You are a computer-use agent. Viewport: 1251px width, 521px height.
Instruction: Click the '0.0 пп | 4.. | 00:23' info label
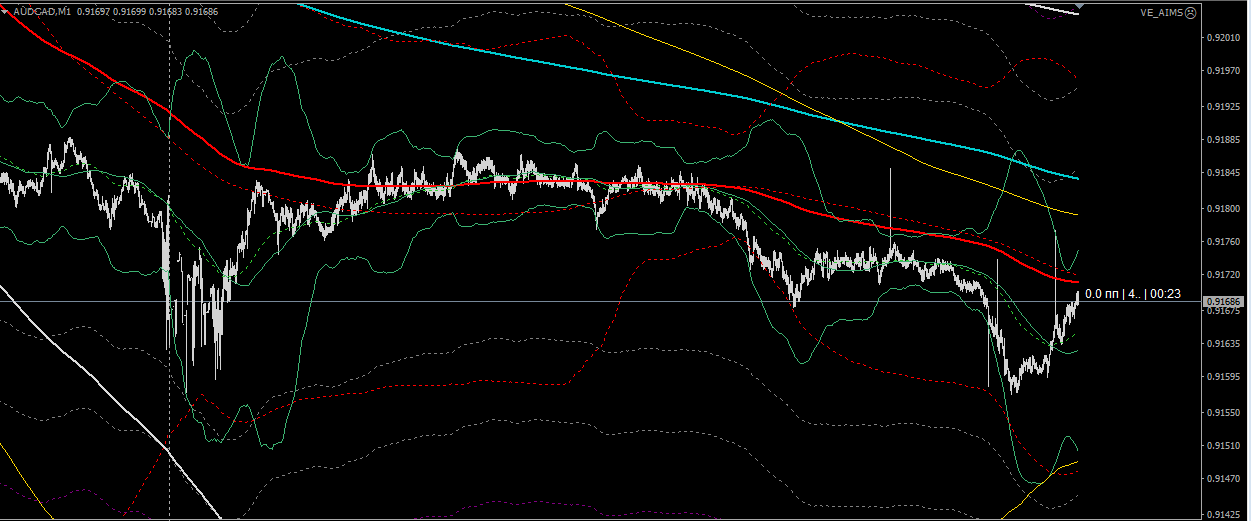point(1133,294)
